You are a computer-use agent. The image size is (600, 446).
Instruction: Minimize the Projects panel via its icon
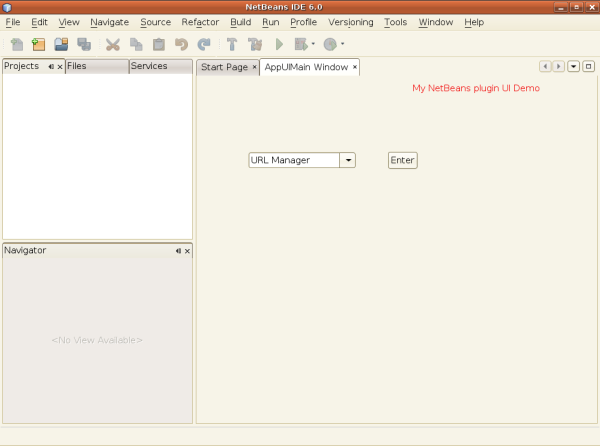pyautogui.click(x=51, y=67)
